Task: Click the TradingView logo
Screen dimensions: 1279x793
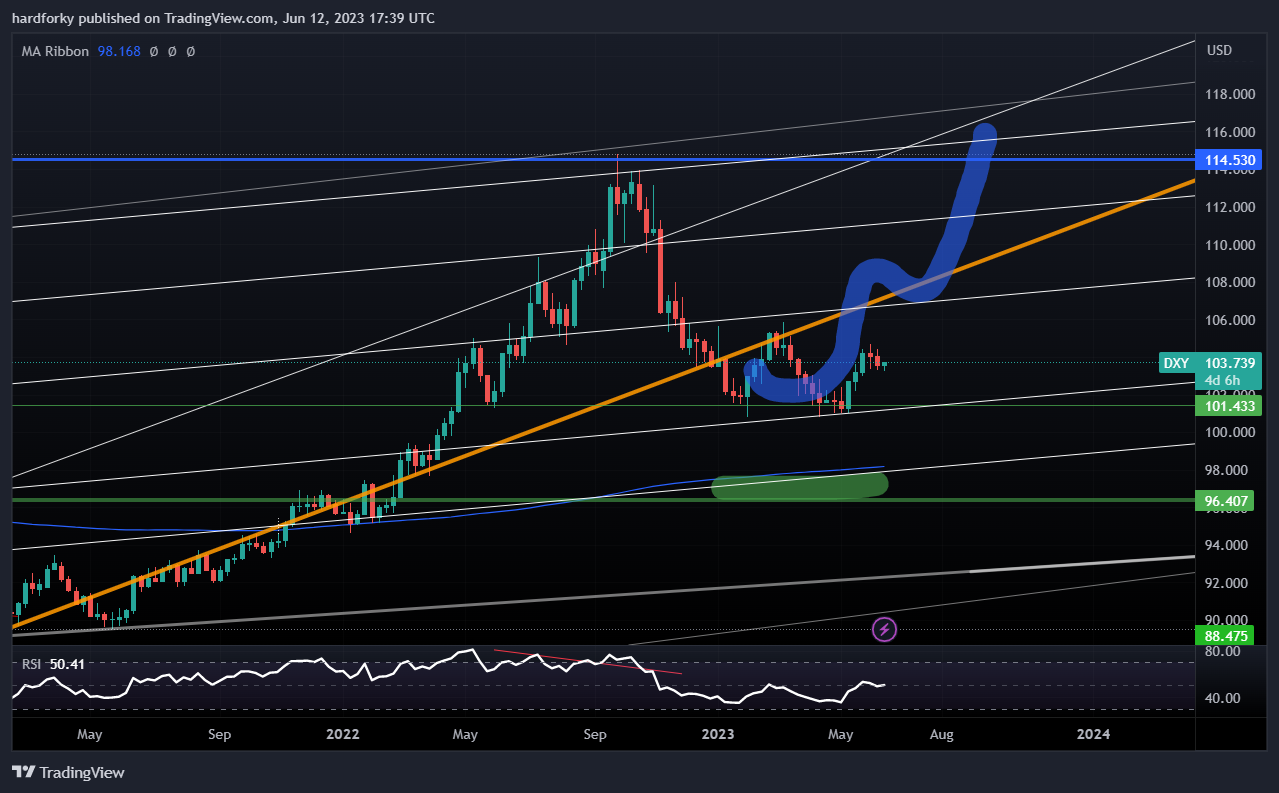Action: tap(68, 772)
